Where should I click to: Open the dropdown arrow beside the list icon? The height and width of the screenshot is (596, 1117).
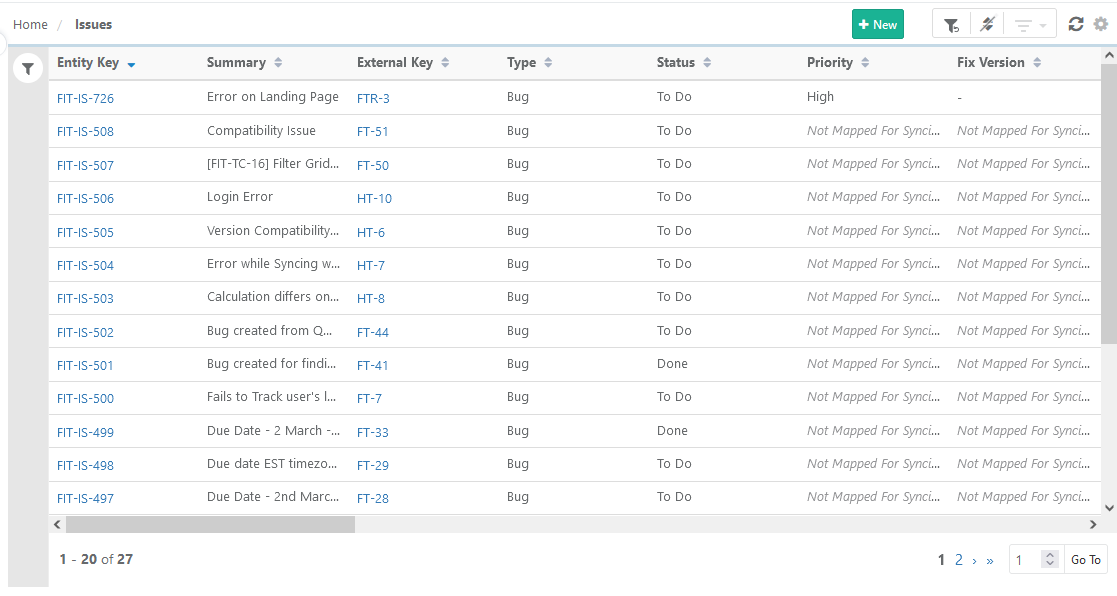(1043, 23)
